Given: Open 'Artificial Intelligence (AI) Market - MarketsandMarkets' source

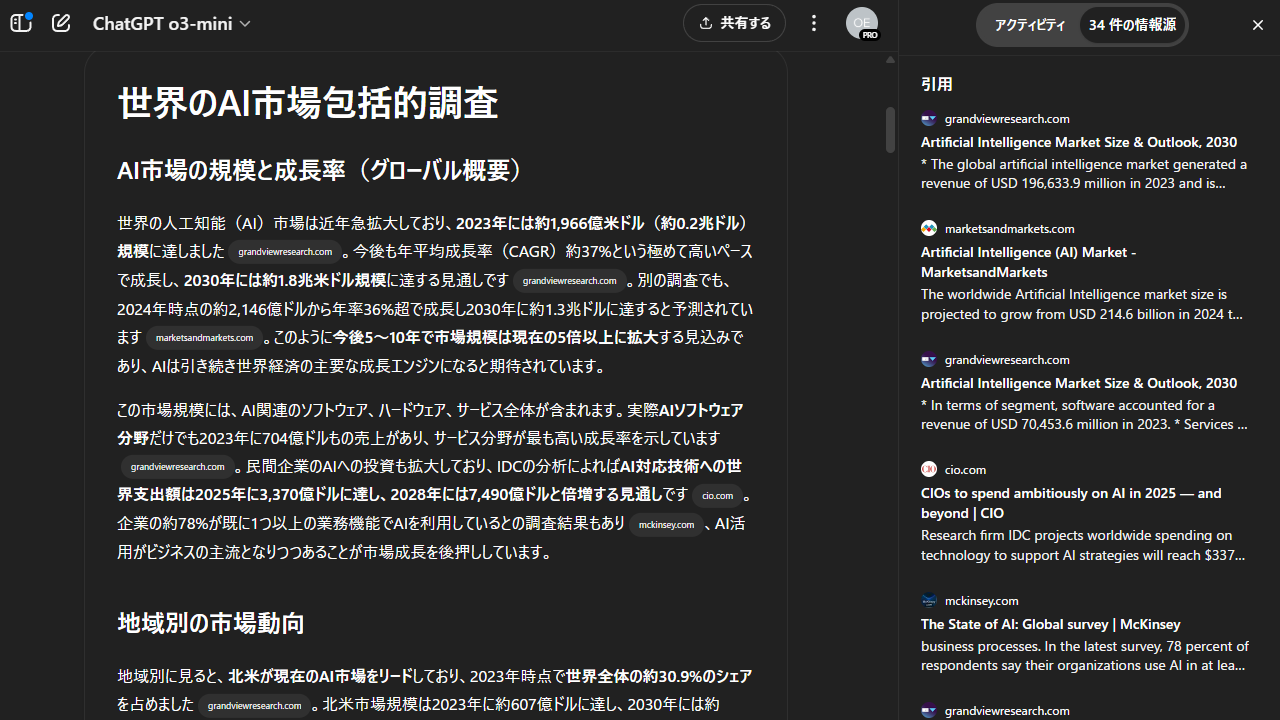Looking at the screenshot, I should [1028, 262].
